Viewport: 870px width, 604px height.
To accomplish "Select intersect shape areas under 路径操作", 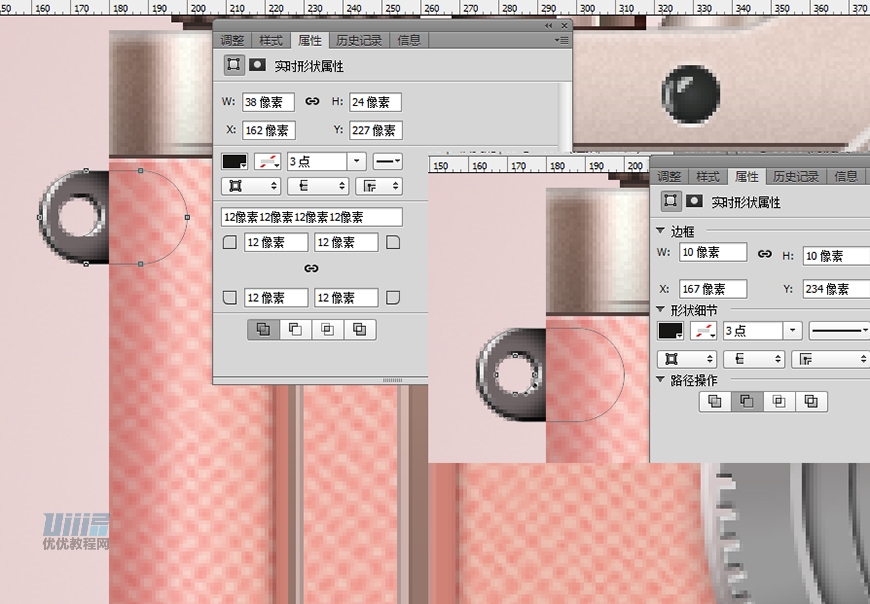I will pyautogui.click(x=779, y=401).
